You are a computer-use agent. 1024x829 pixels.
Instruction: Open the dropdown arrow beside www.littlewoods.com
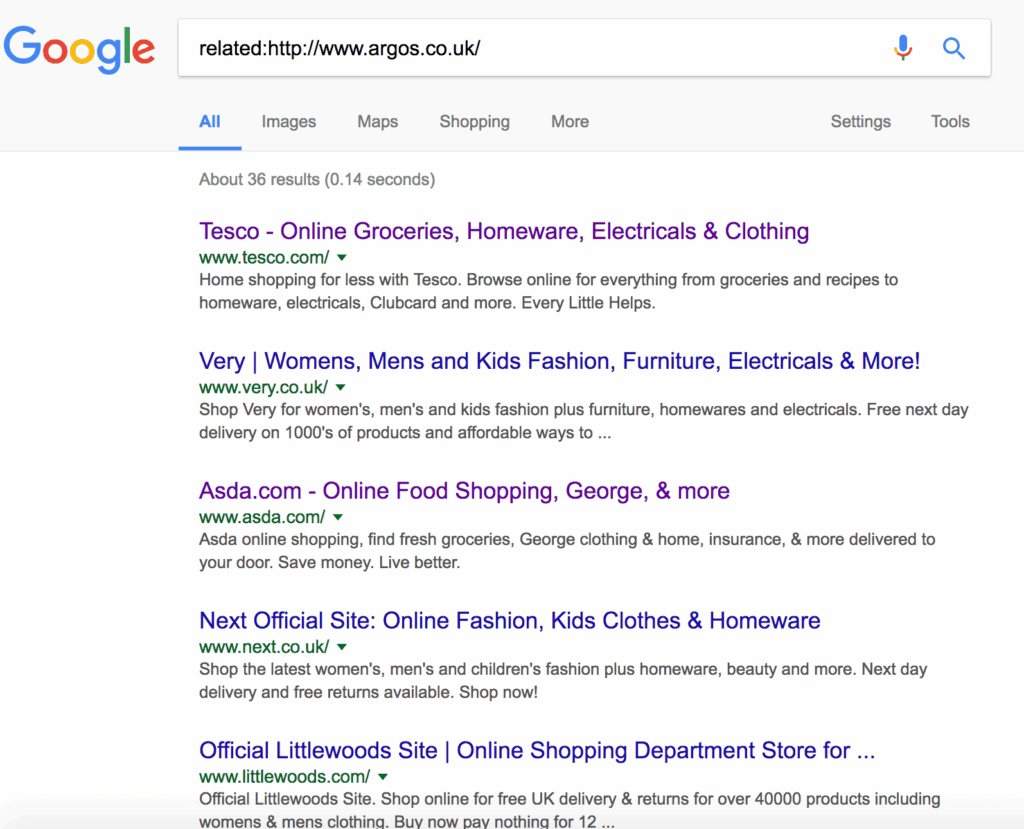point(383,776)
